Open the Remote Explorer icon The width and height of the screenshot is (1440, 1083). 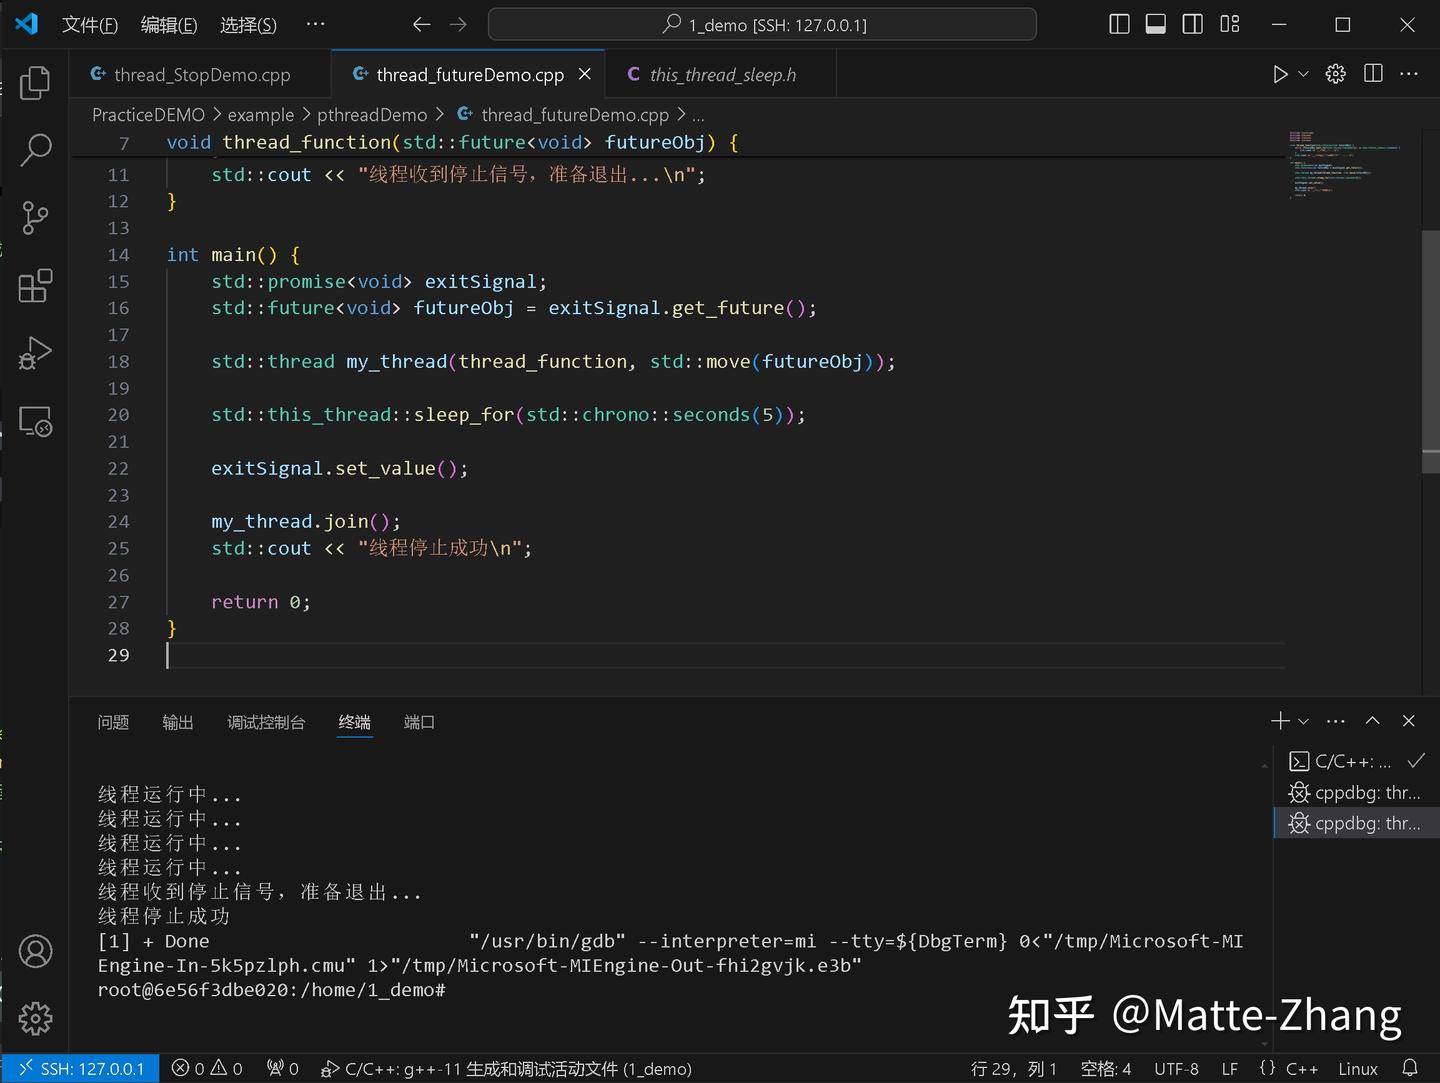pos(36,421)
